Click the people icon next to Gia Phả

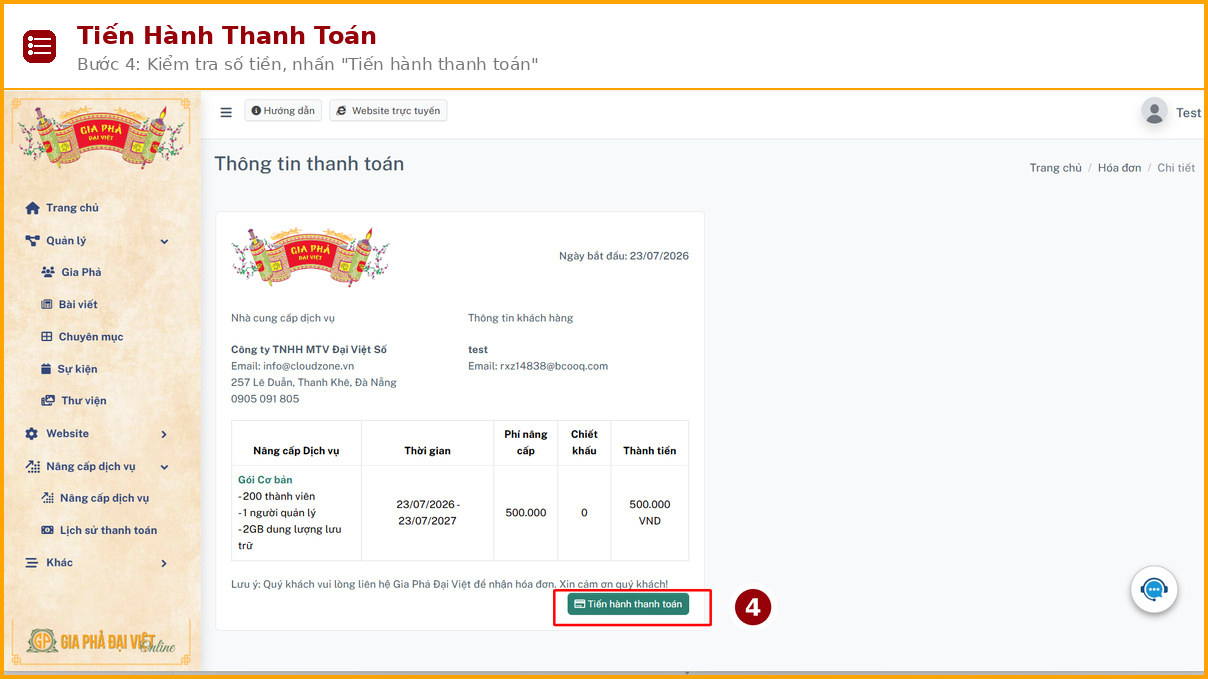[x=47, y=272]
